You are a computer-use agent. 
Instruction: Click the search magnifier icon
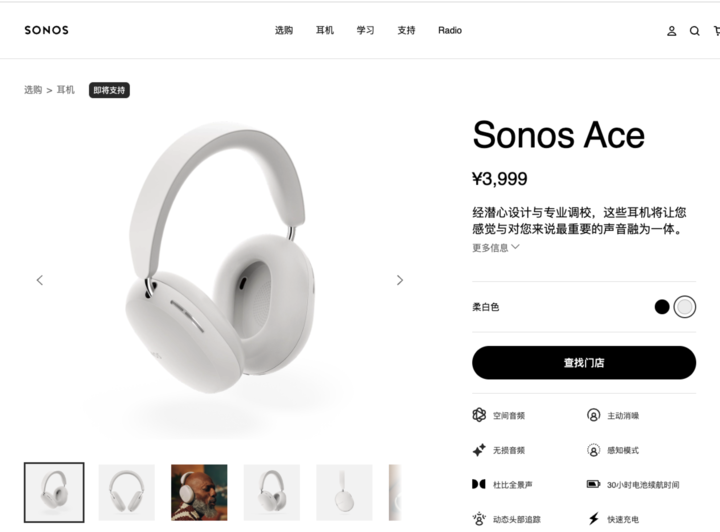tap(694, 31)
